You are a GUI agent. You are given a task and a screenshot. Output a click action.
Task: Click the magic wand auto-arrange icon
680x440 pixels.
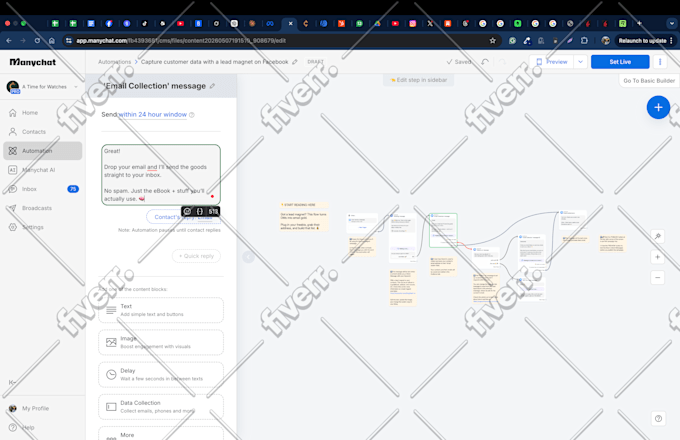657,236
